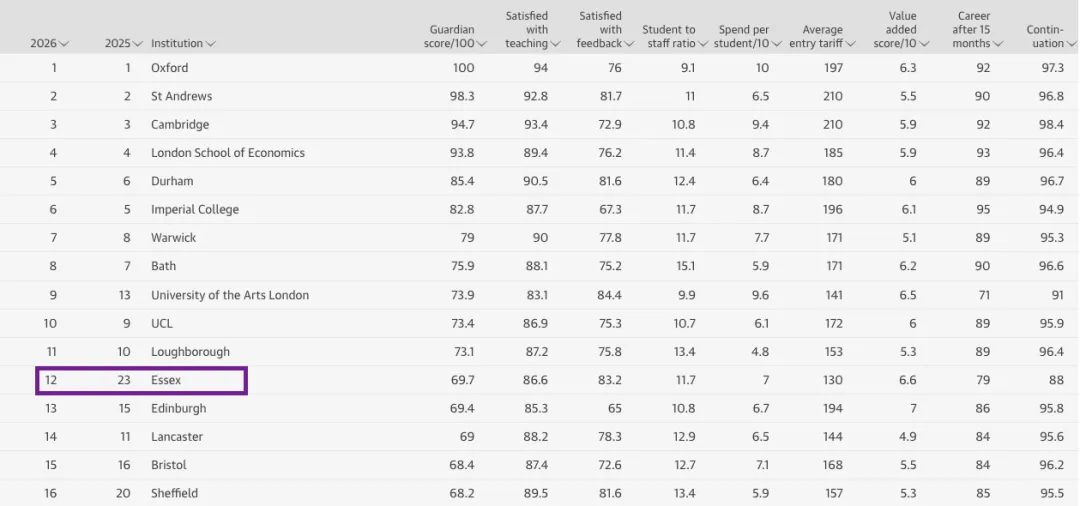Sort by Career after 15 months chevron
This screenshot has width=1080, height=506.
point(998,44)
